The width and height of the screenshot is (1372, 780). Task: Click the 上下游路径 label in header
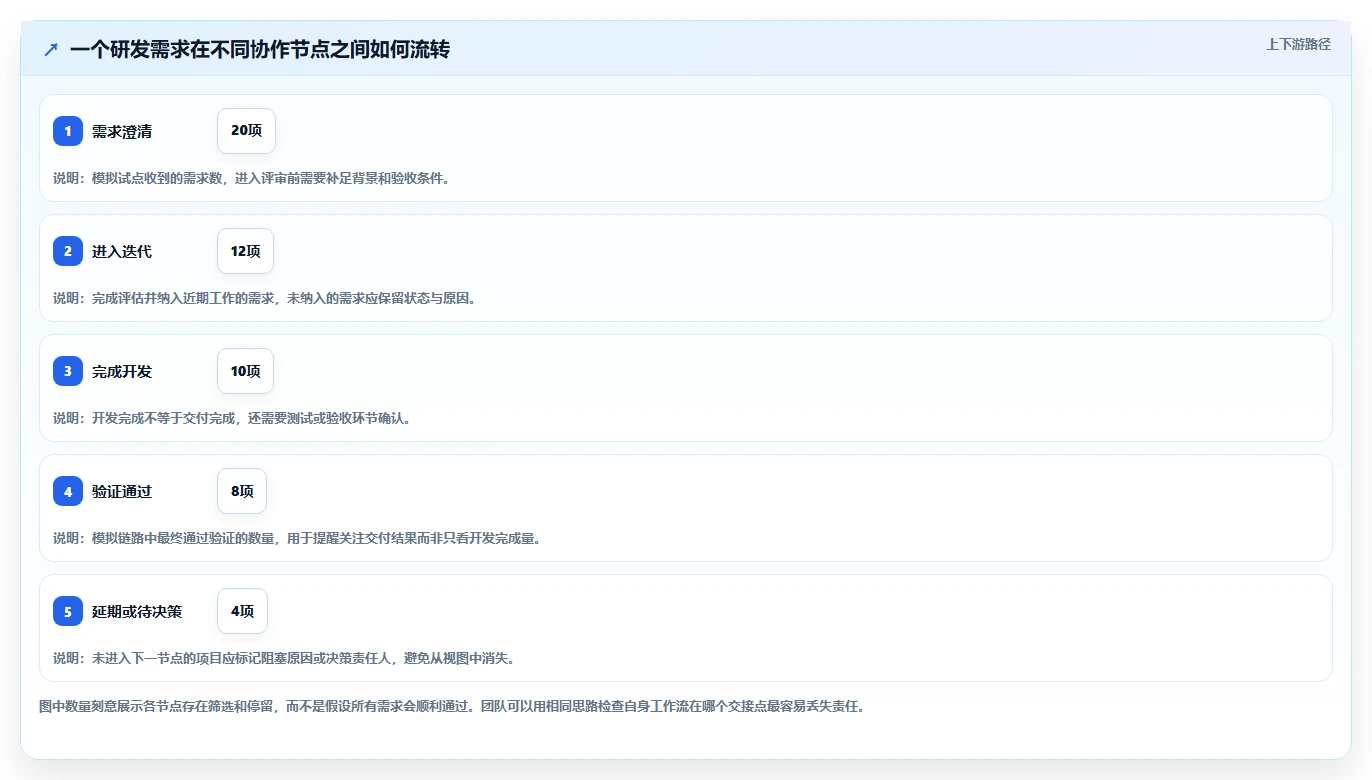[1298, 44]
